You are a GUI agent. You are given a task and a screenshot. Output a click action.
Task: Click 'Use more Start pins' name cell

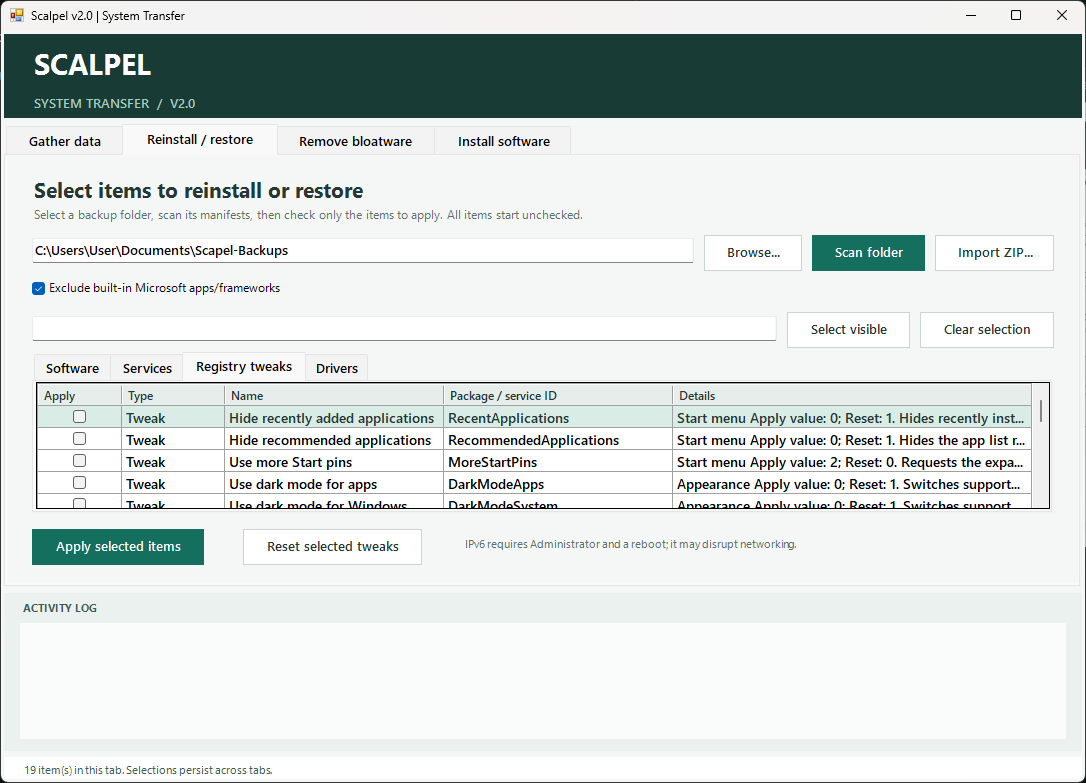[x=333, y=462]
